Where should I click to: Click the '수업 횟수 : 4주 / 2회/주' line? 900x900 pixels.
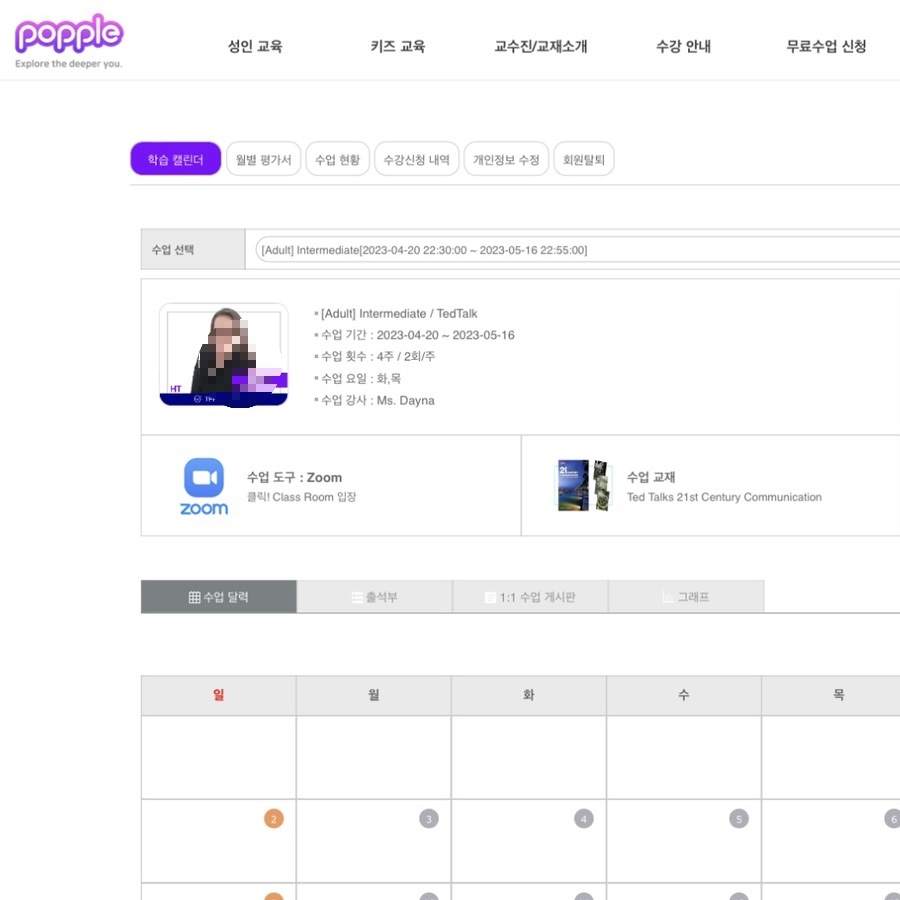[x=378, y=356]
